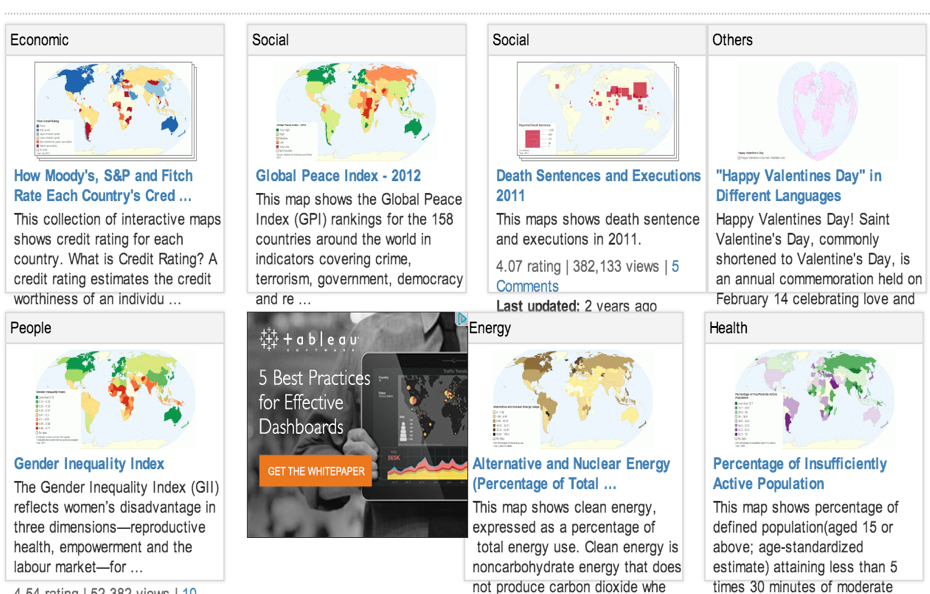Click the Tableau logo in the ad
Image resolution: width=930 pixels, height=594 pixels.
pyautogui.click(x=309, y=339)
